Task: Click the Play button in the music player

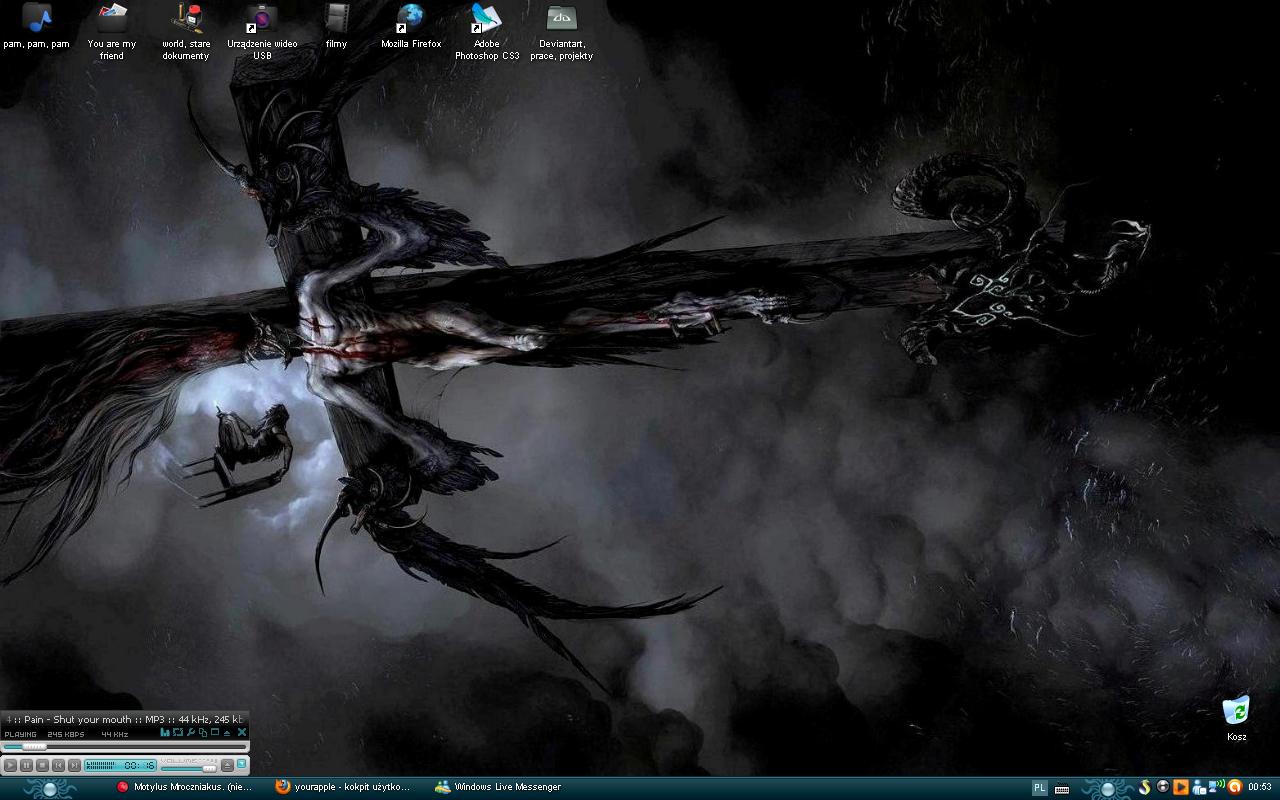Action: tap(10, 765)
